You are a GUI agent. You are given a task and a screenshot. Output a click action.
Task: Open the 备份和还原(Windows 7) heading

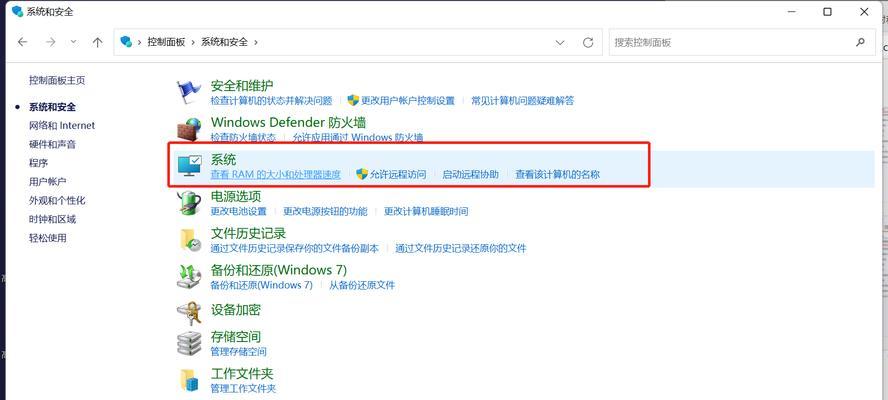[279, 270]
